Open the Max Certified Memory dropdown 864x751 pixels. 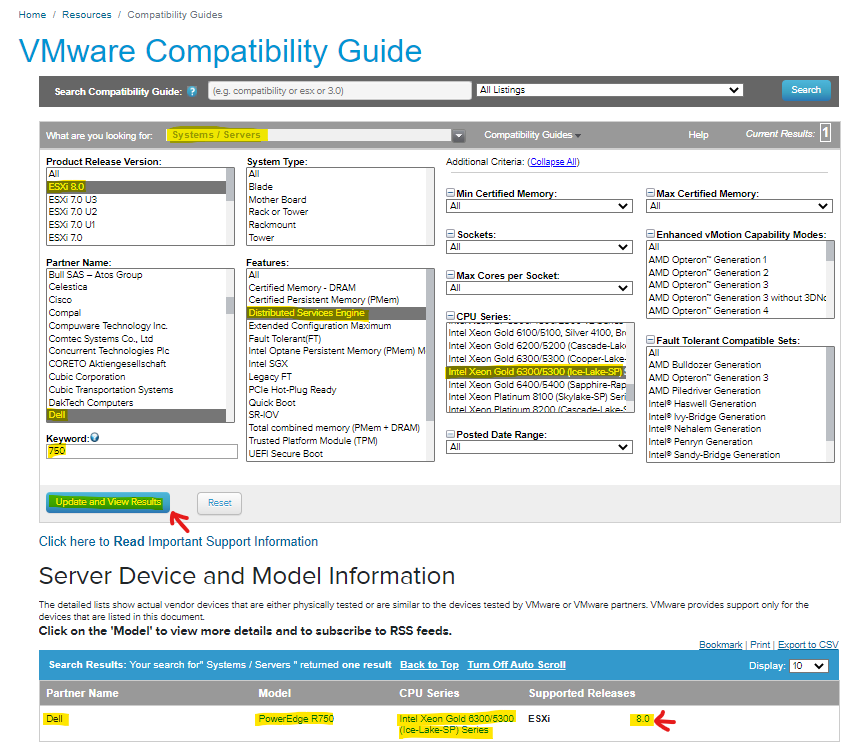[x=739, y=206]
